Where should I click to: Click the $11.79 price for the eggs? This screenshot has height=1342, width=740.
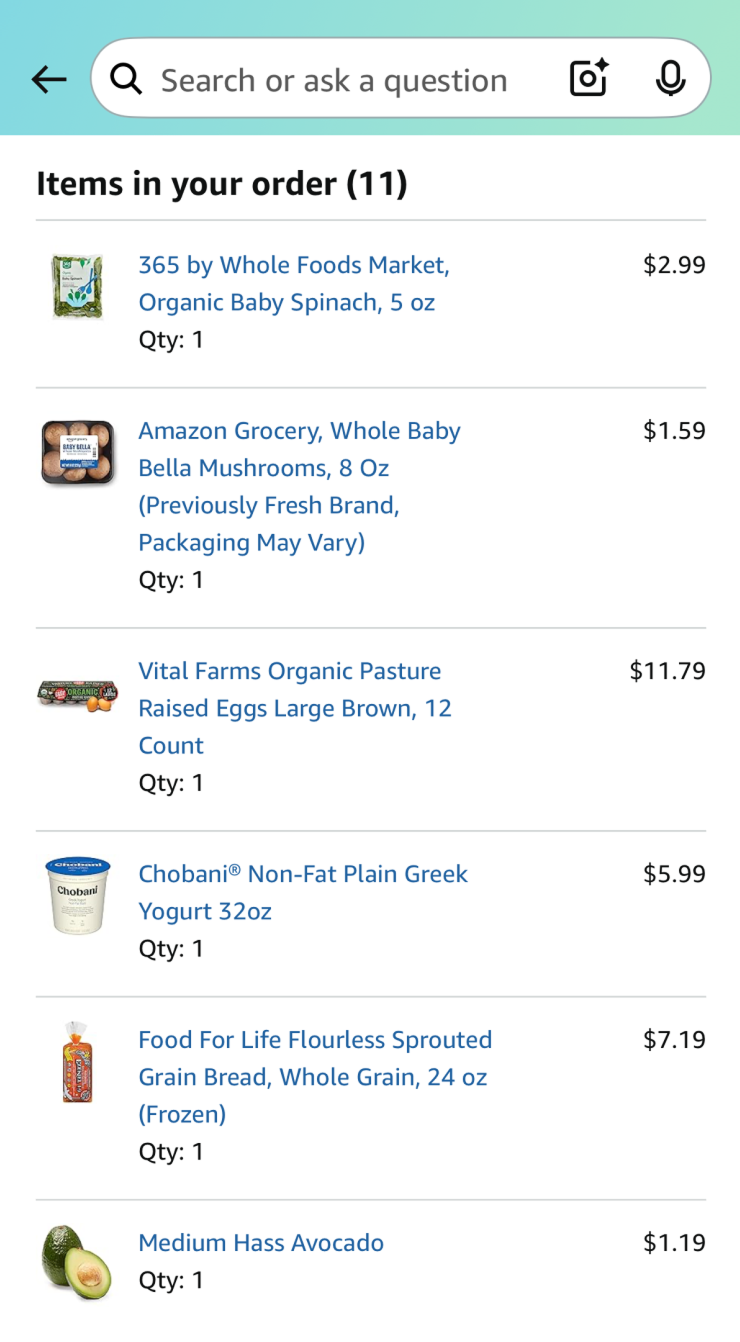[x=667, y=671]
